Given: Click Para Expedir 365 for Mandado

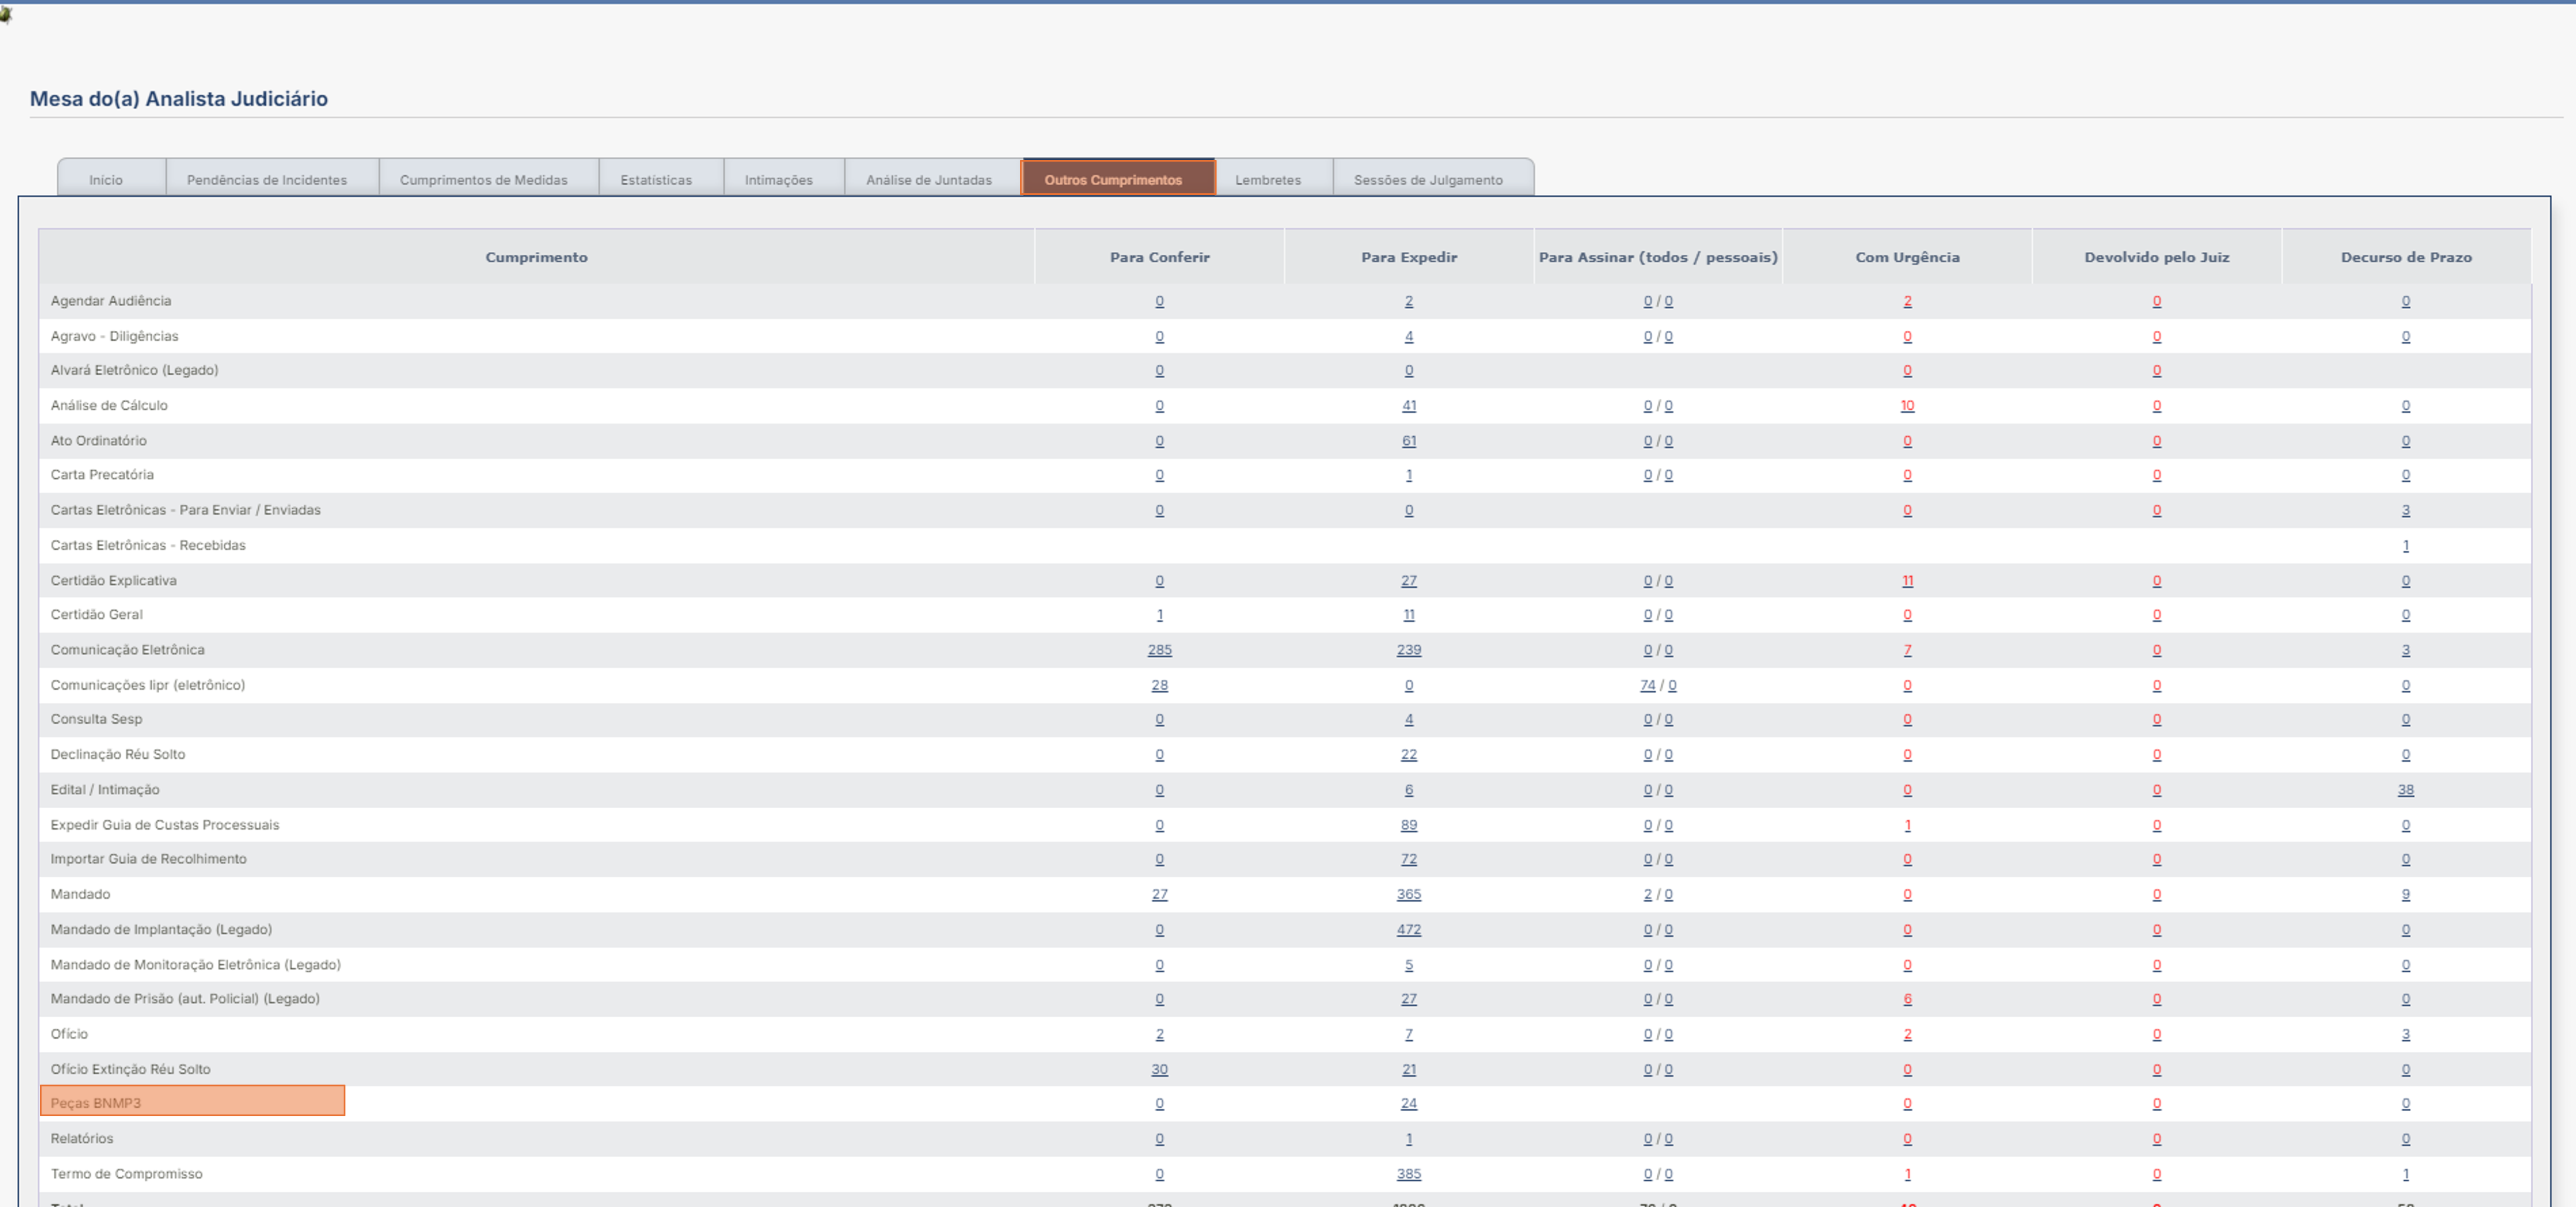Looking at the screenshot, I should point(1409,894).
